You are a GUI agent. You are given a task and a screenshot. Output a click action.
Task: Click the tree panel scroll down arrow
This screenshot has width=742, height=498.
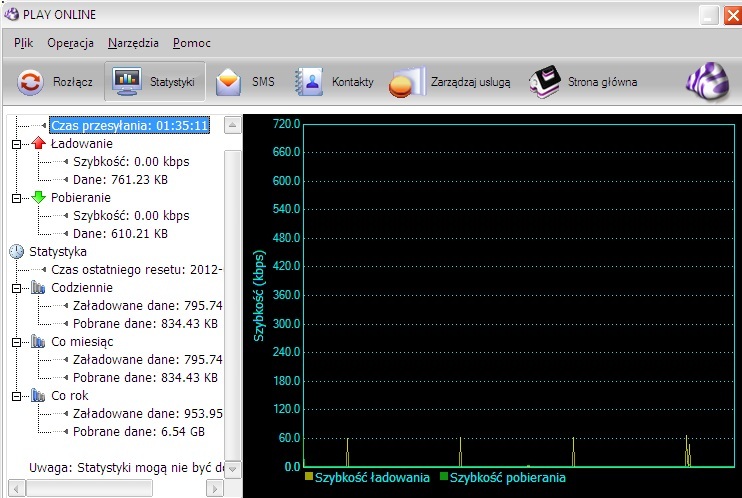[232, 469]
